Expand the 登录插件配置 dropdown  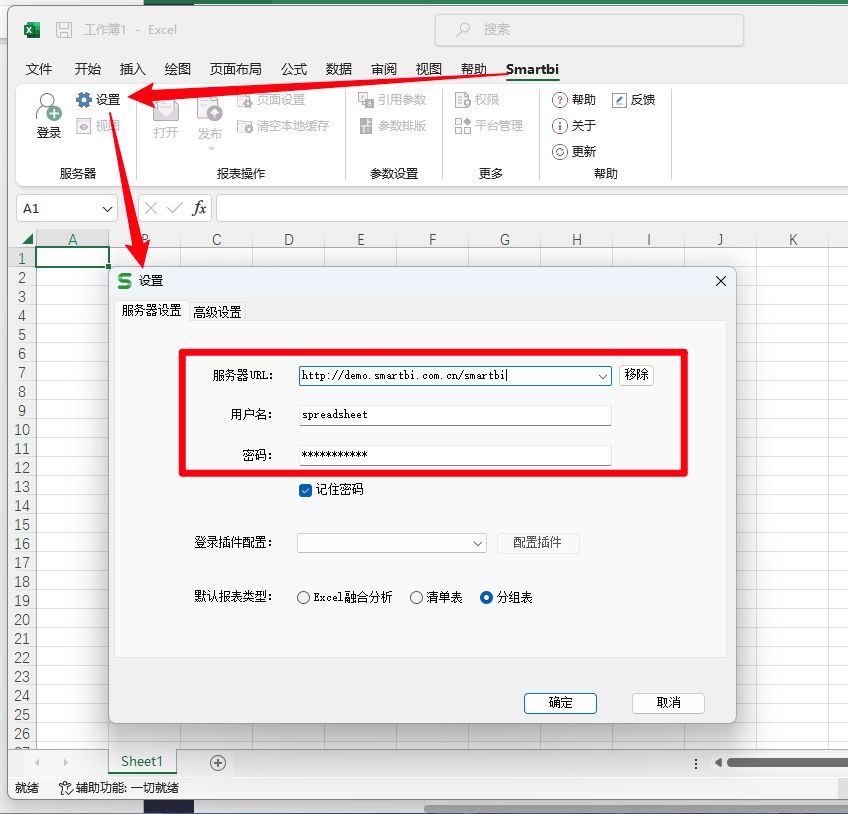click(478, 543)
